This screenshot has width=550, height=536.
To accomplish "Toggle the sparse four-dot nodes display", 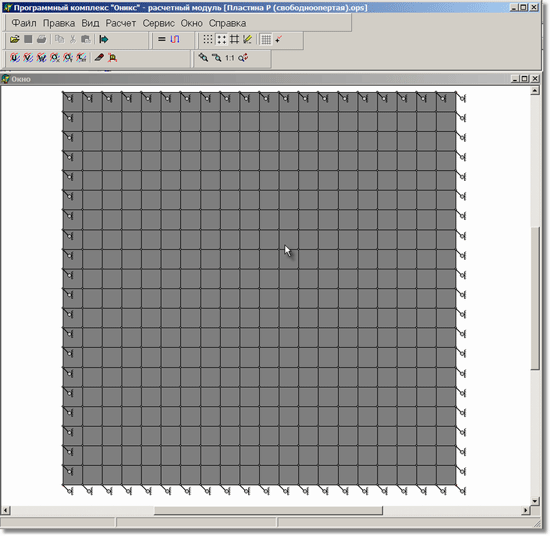I will point(221,39).
